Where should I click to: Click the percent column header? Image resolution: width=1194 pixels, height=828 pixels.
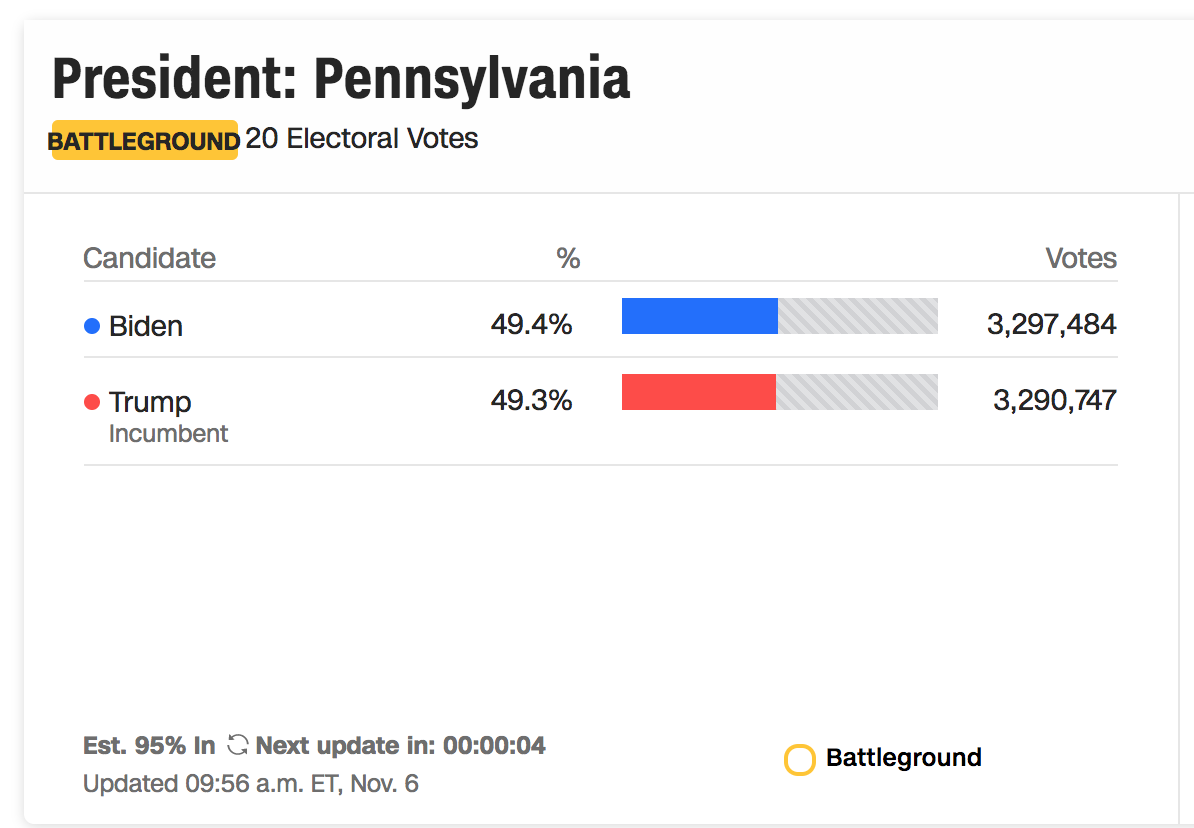(568, 259)
